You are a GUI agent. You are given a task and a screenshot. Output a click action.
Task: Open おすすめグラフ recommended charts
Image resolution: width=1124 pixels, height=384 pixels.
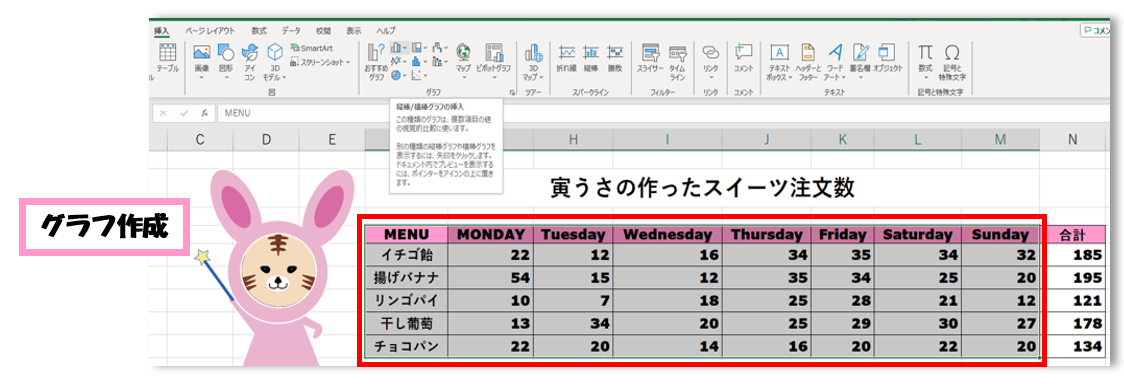[x=376, y=63]
